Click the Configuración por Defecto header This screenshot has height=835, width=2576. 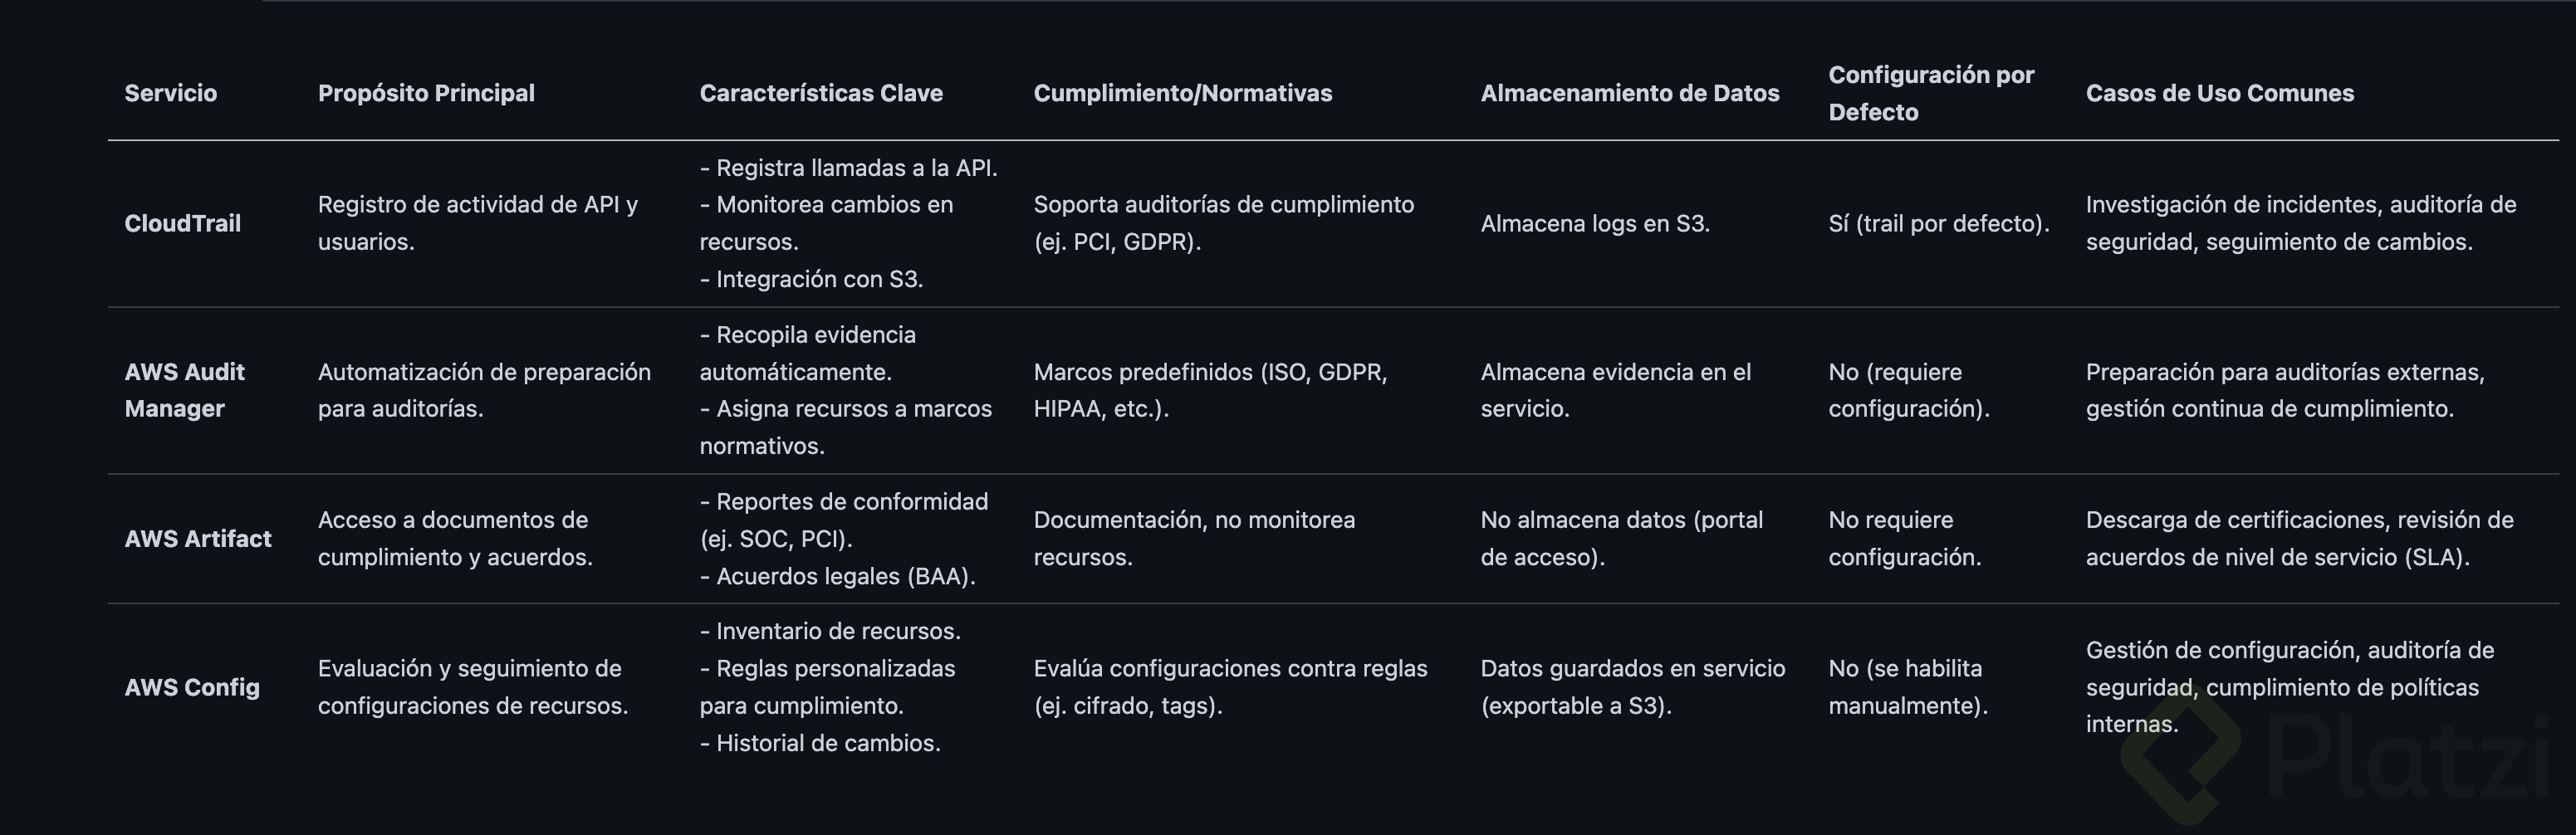pos(1930,93)
